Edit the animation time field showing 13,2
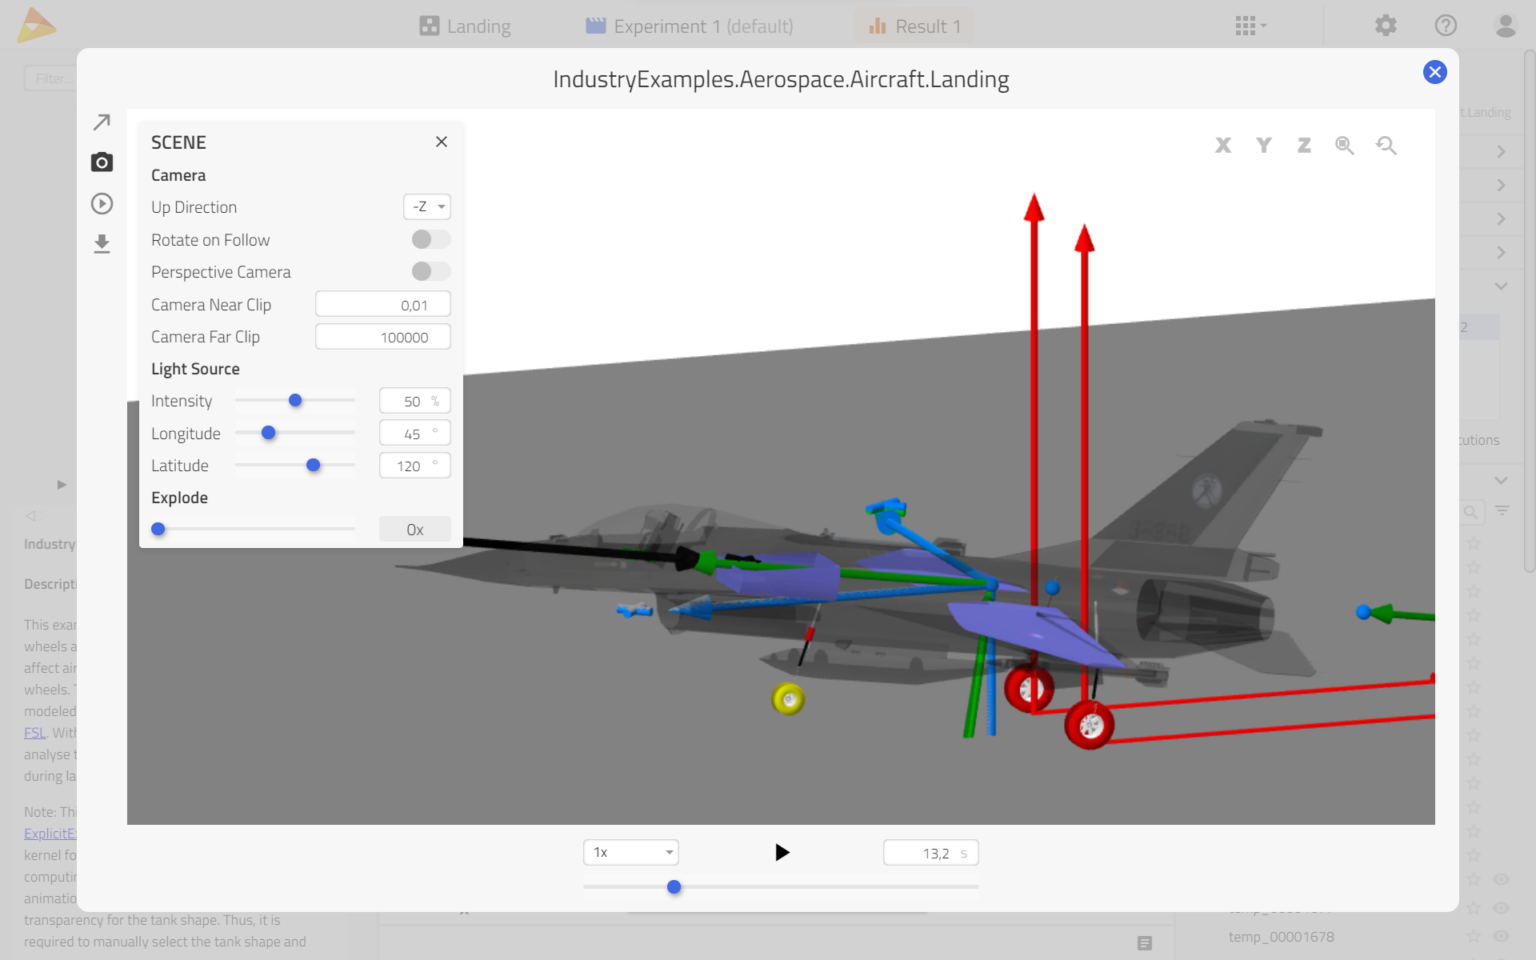Image resolution: width=1536 pixels, height=960 pixels. point(931,853)
